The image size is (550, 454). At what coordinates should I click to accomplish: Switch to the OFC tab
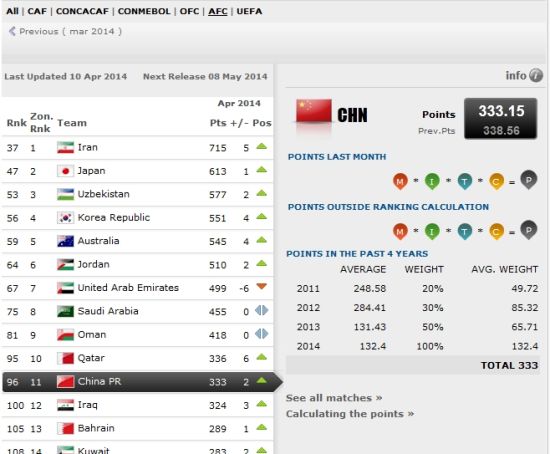coord(189,11)
